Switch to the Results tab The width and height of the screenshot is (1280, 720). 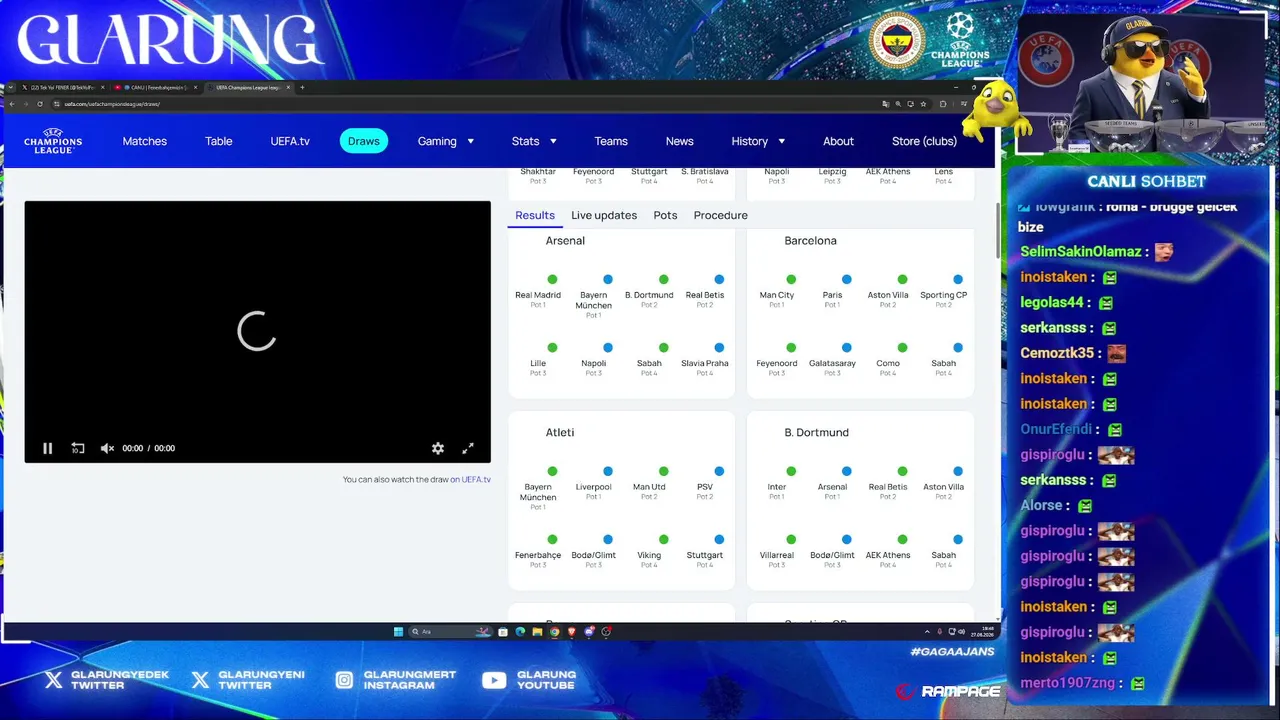click(535, 215)
